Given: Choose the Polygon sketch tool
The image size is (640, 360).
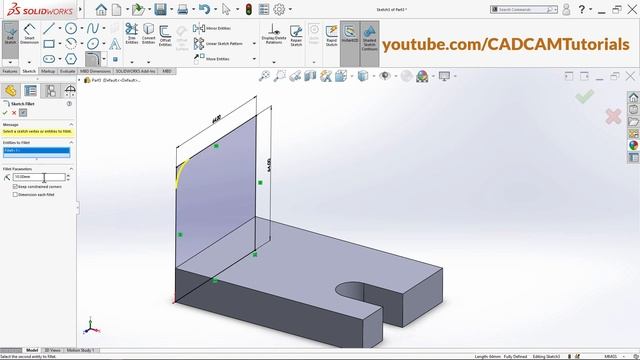Looking at the screenshot, I should pyautogui.click(x=71, y=59).
